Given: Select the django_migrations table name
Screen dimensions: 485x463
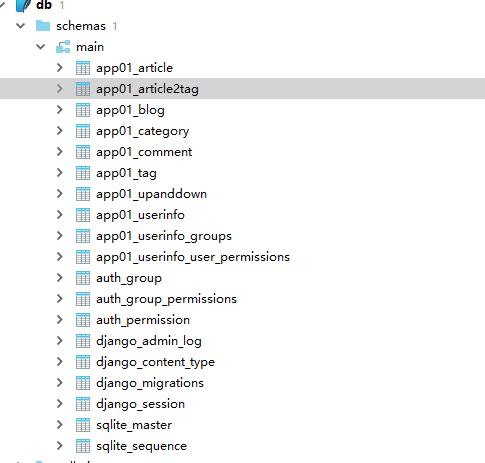Looking at the screenshot, I should [150, 384].
